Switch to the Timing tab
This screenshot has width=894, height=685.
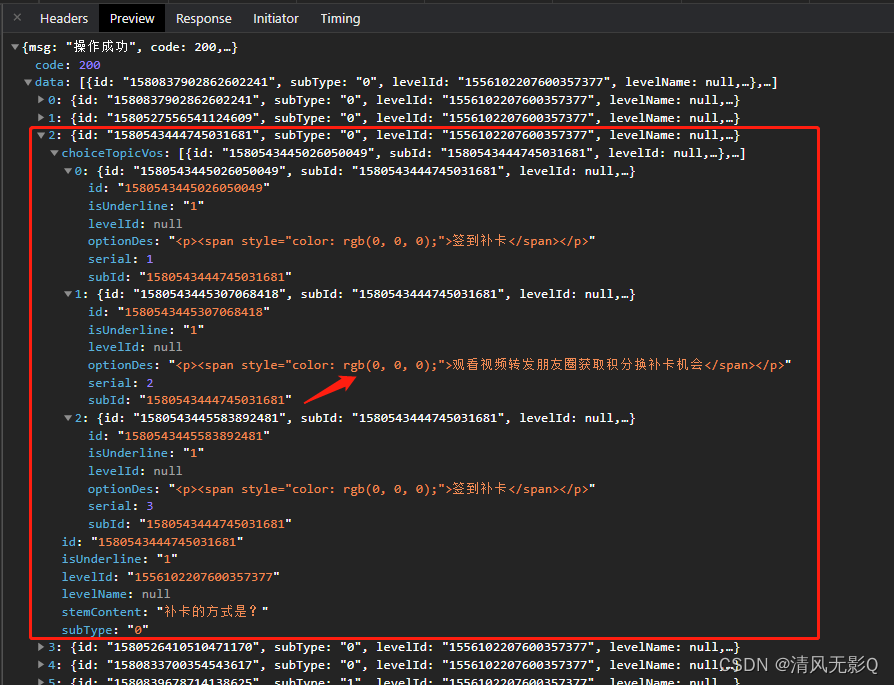click(340, 19)
